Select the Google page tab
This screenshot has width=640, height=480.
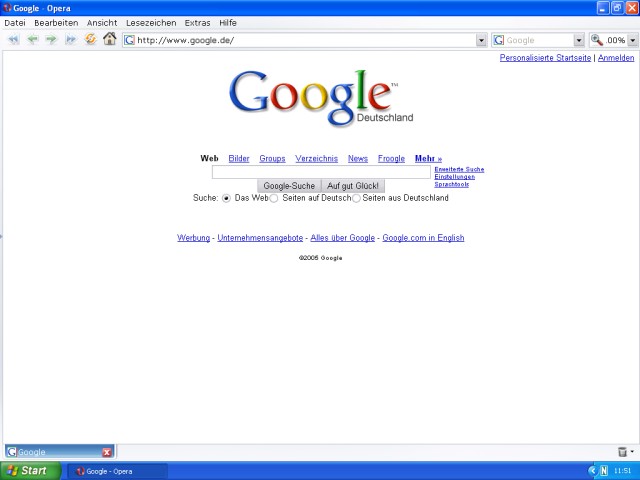59,452
